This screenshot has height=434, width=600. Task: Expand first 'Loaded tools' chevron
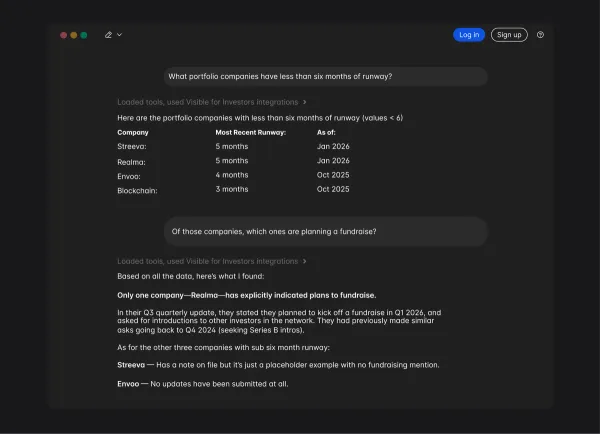[305, 102]
